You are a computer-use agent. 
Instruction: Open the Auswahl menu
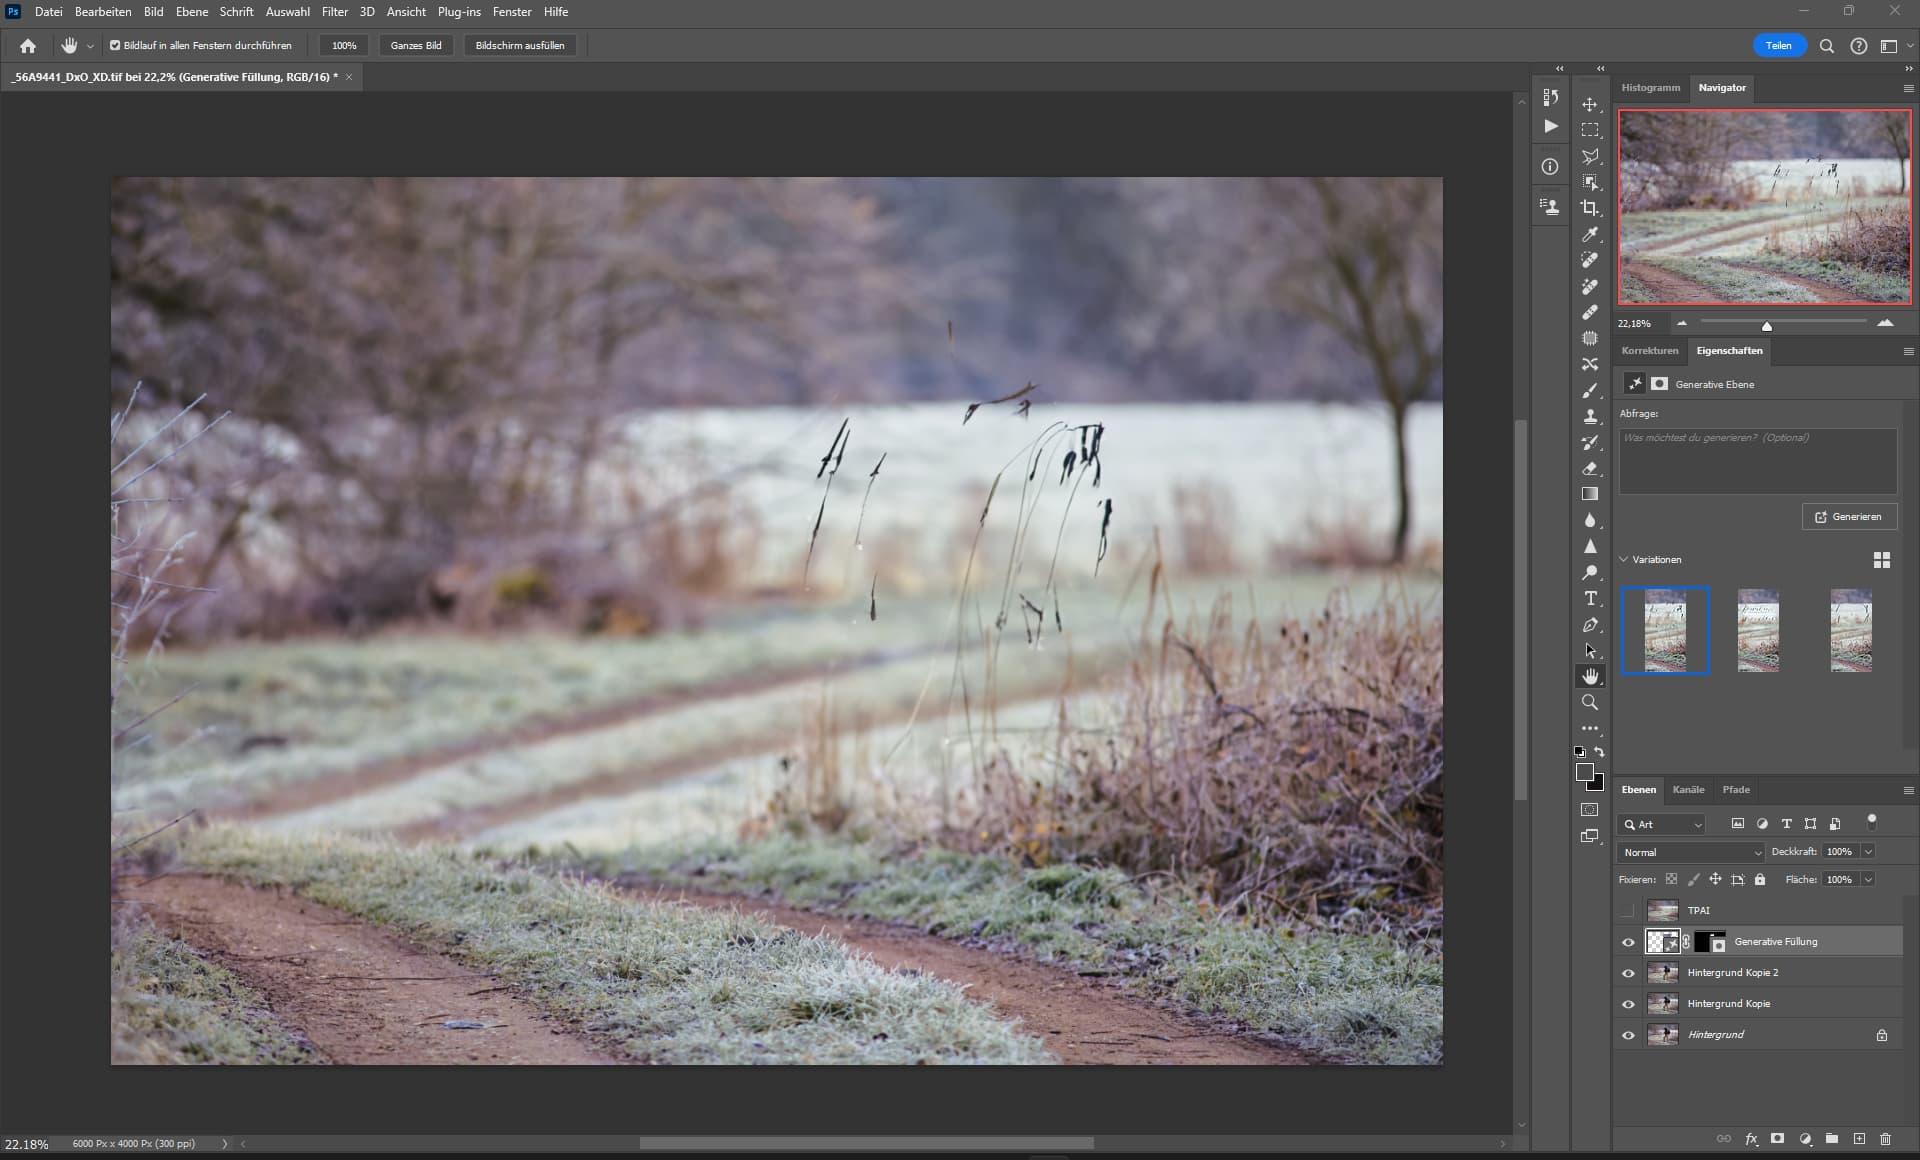pyautogui.click(x=287, y=12)
